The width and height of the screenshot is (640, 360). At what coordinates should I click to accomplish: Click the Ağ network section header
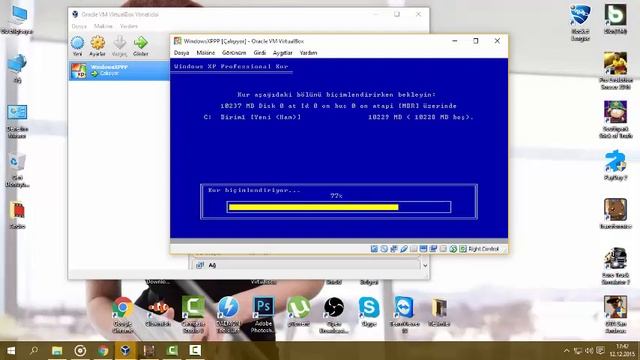point(306,265)
